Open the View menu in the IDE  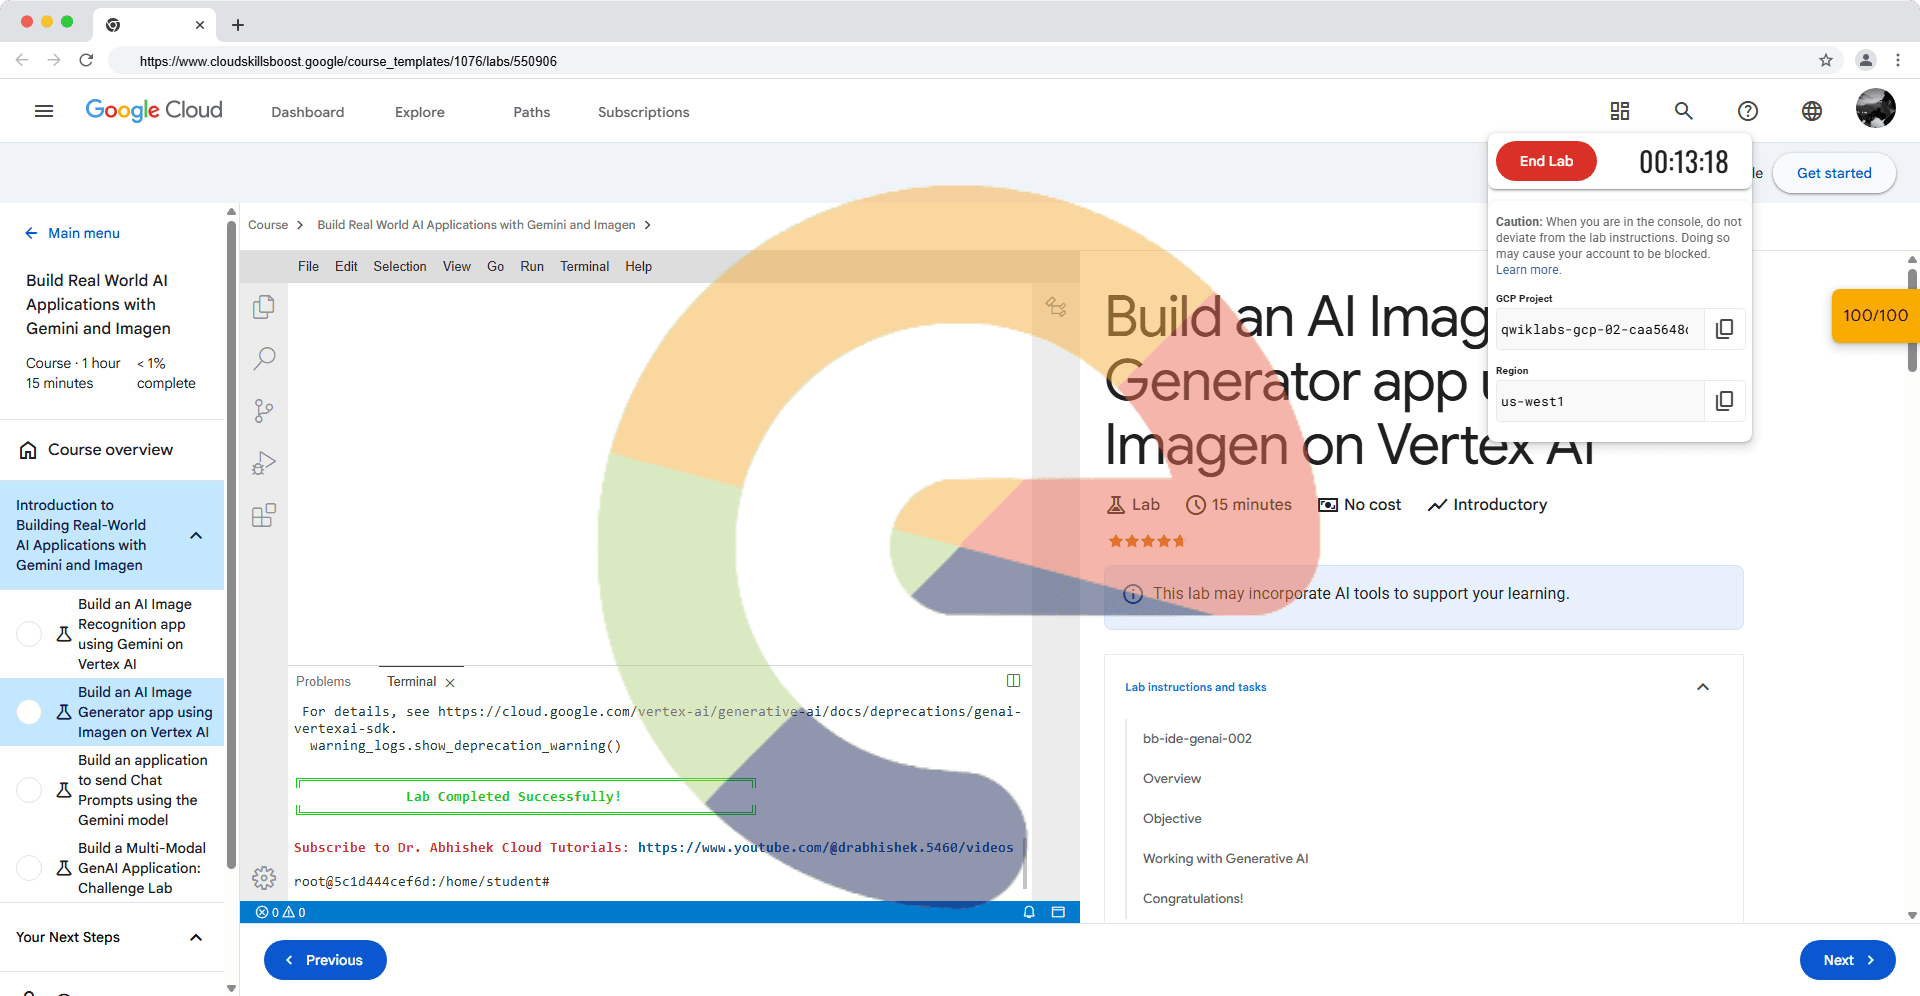point(457,266)
